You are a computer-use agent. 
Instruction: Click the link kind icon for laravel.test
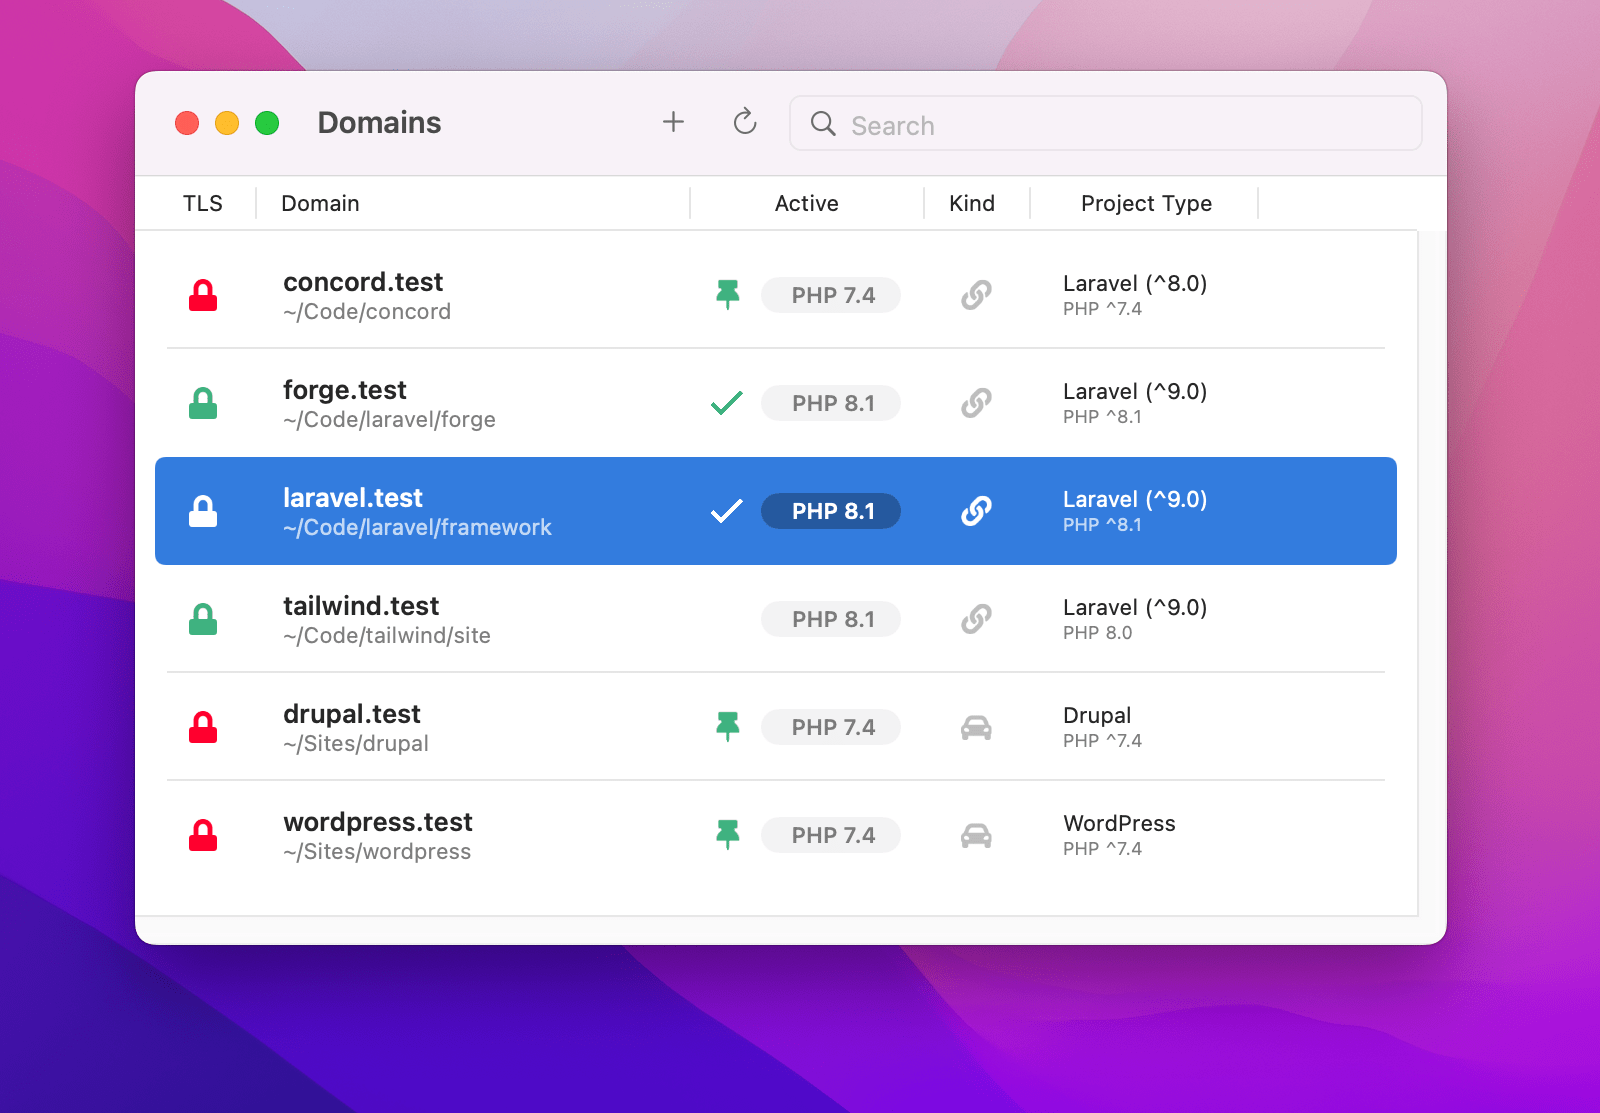pyautogui.click(x=976, y=511)
